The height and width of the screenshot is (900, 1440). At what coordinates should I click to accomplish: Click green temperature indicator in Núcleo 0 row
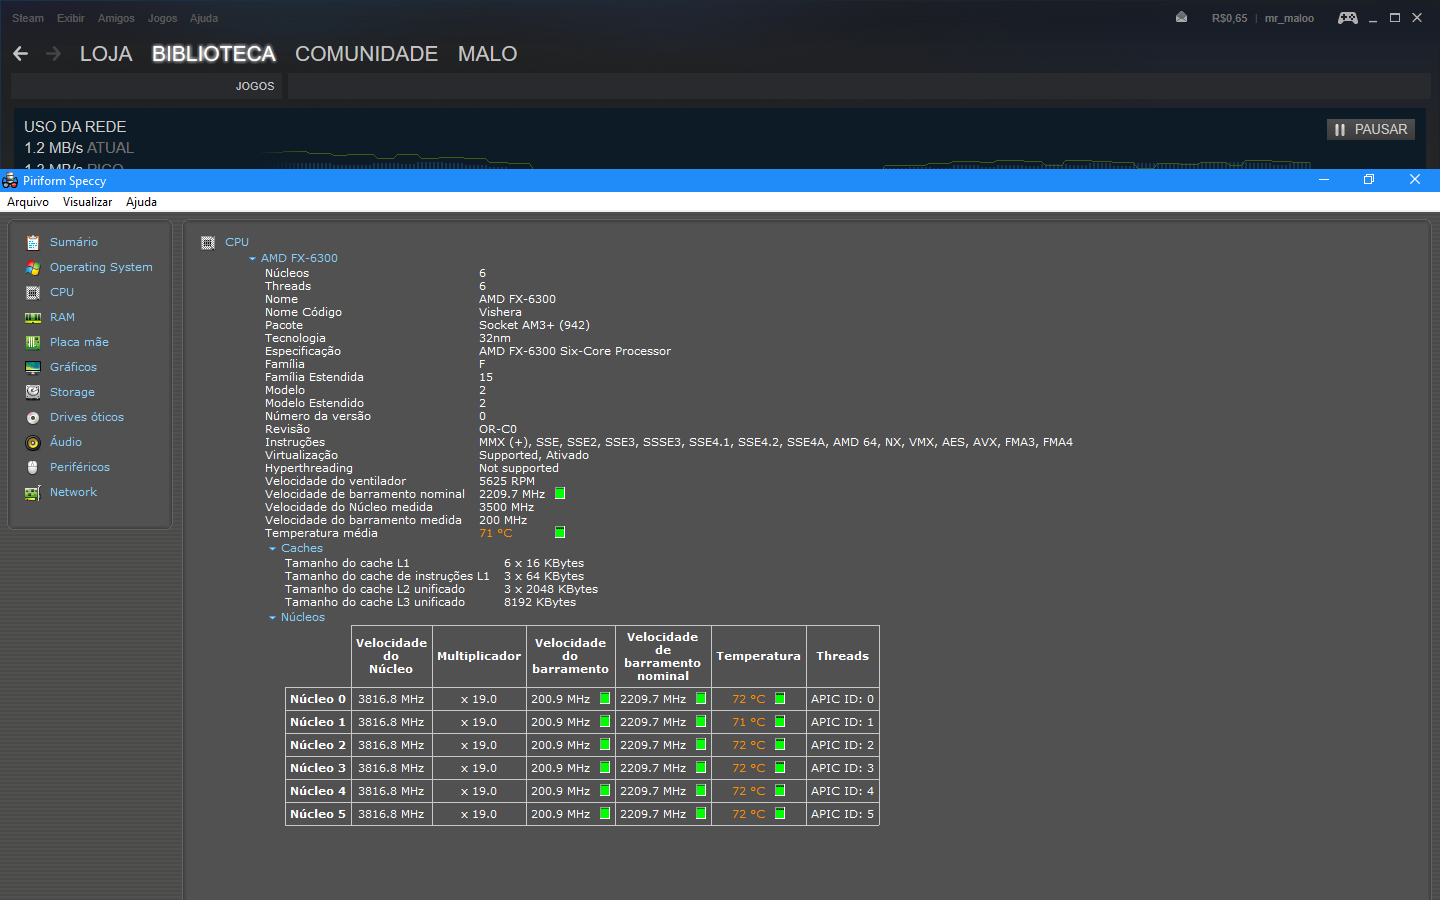pyautogui.click(x=780, y=698)
